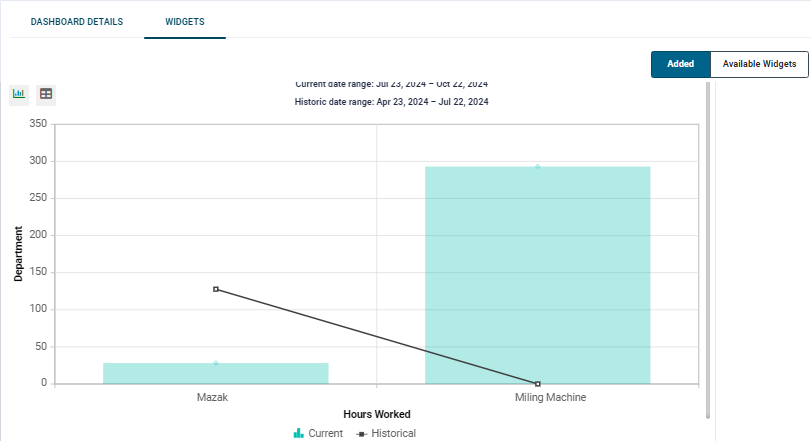
Task: Show the Available Widgets list
Action: pos(759,64)
